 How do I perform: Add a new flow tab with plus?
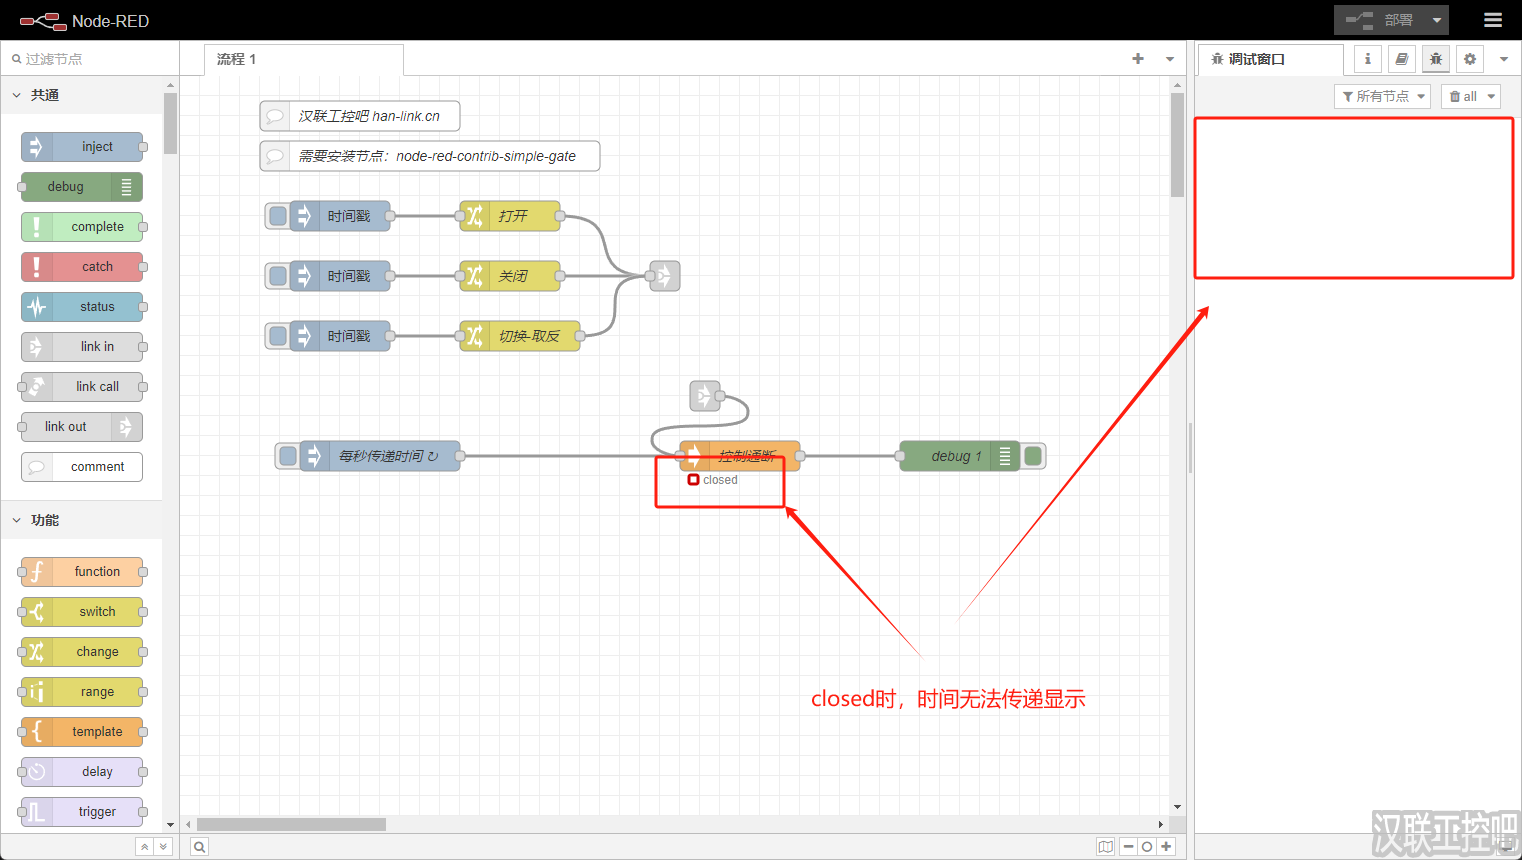[1137, 59]
